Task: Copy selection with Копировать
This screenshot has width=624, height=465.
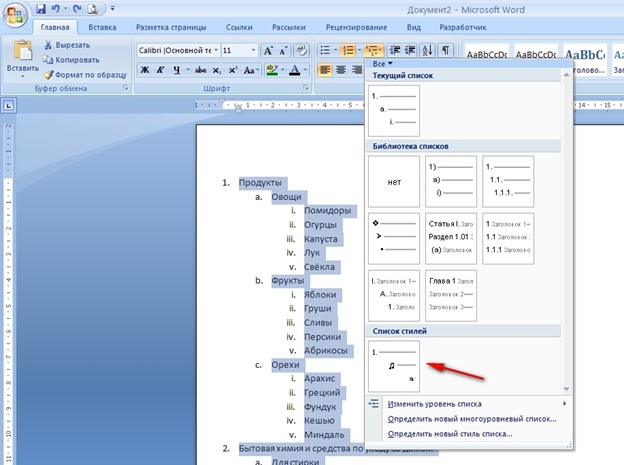Action: point(72,60)
